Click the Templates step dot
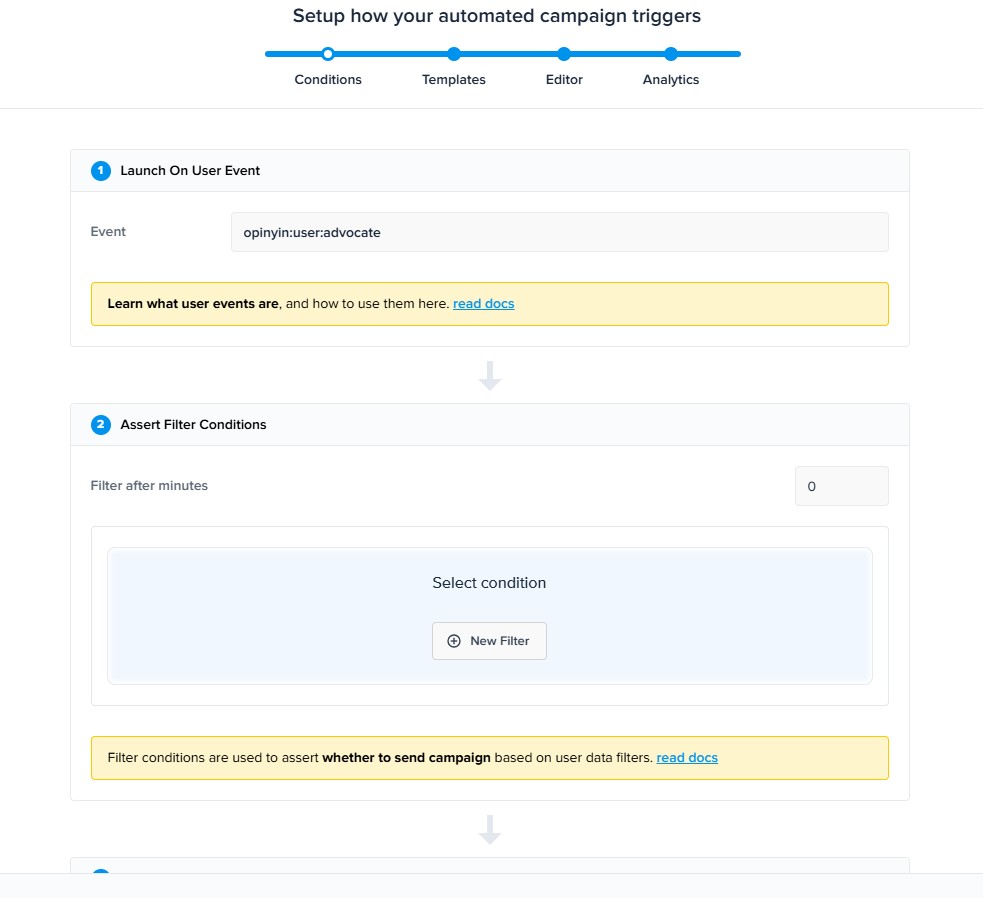This screenshot has width=983, height=898. (x=454, y=54)
